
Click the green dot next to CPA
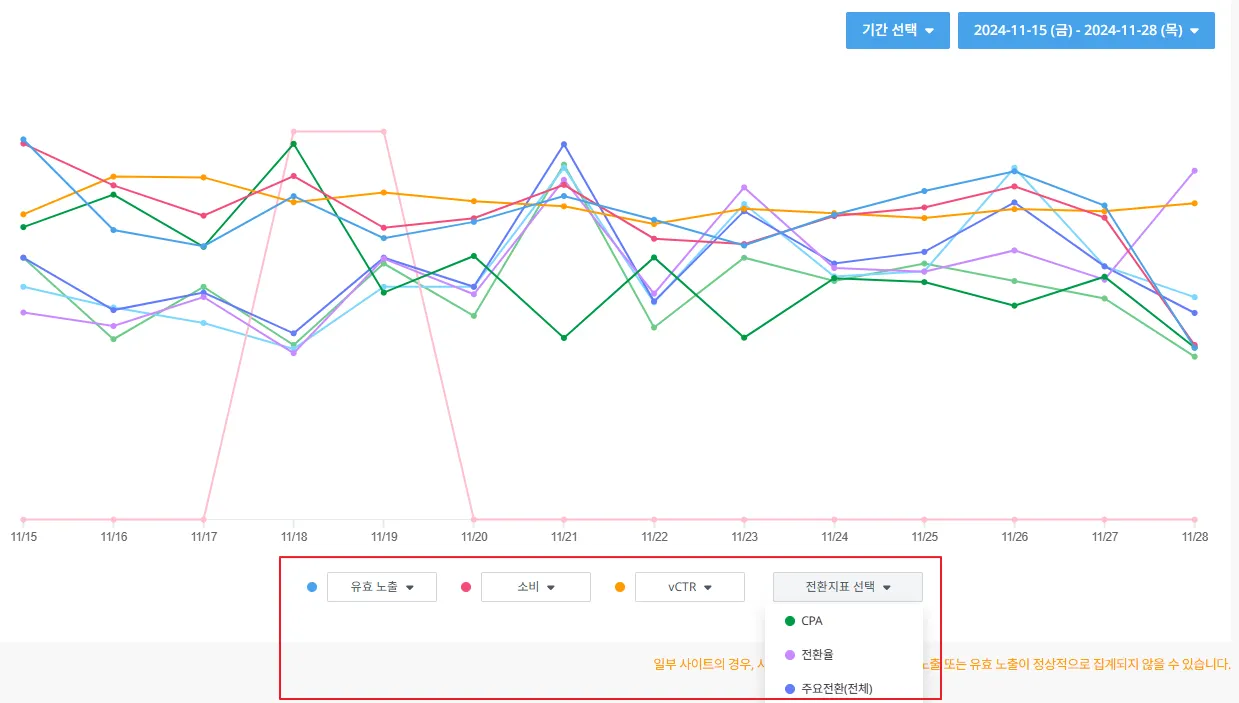click(x=790, y=621)
